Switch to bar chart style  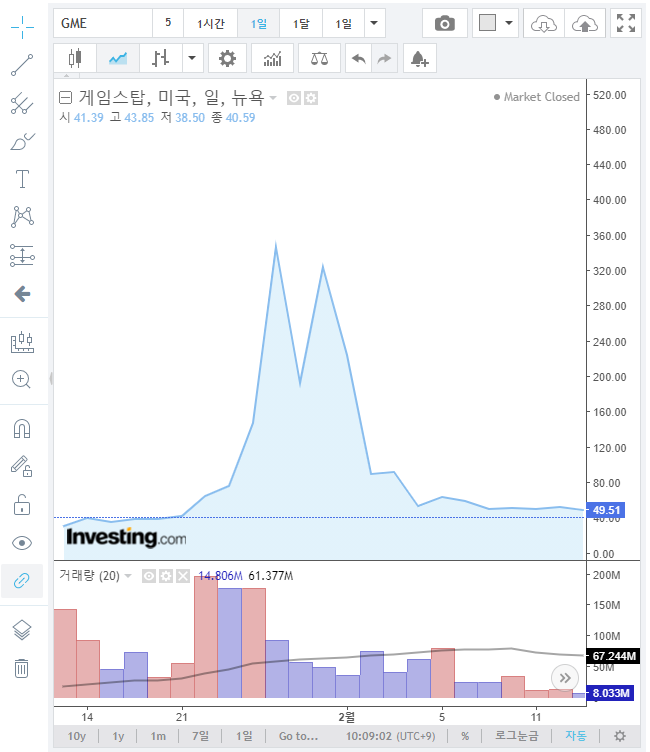pyautogui.click(x=160, y=59)
